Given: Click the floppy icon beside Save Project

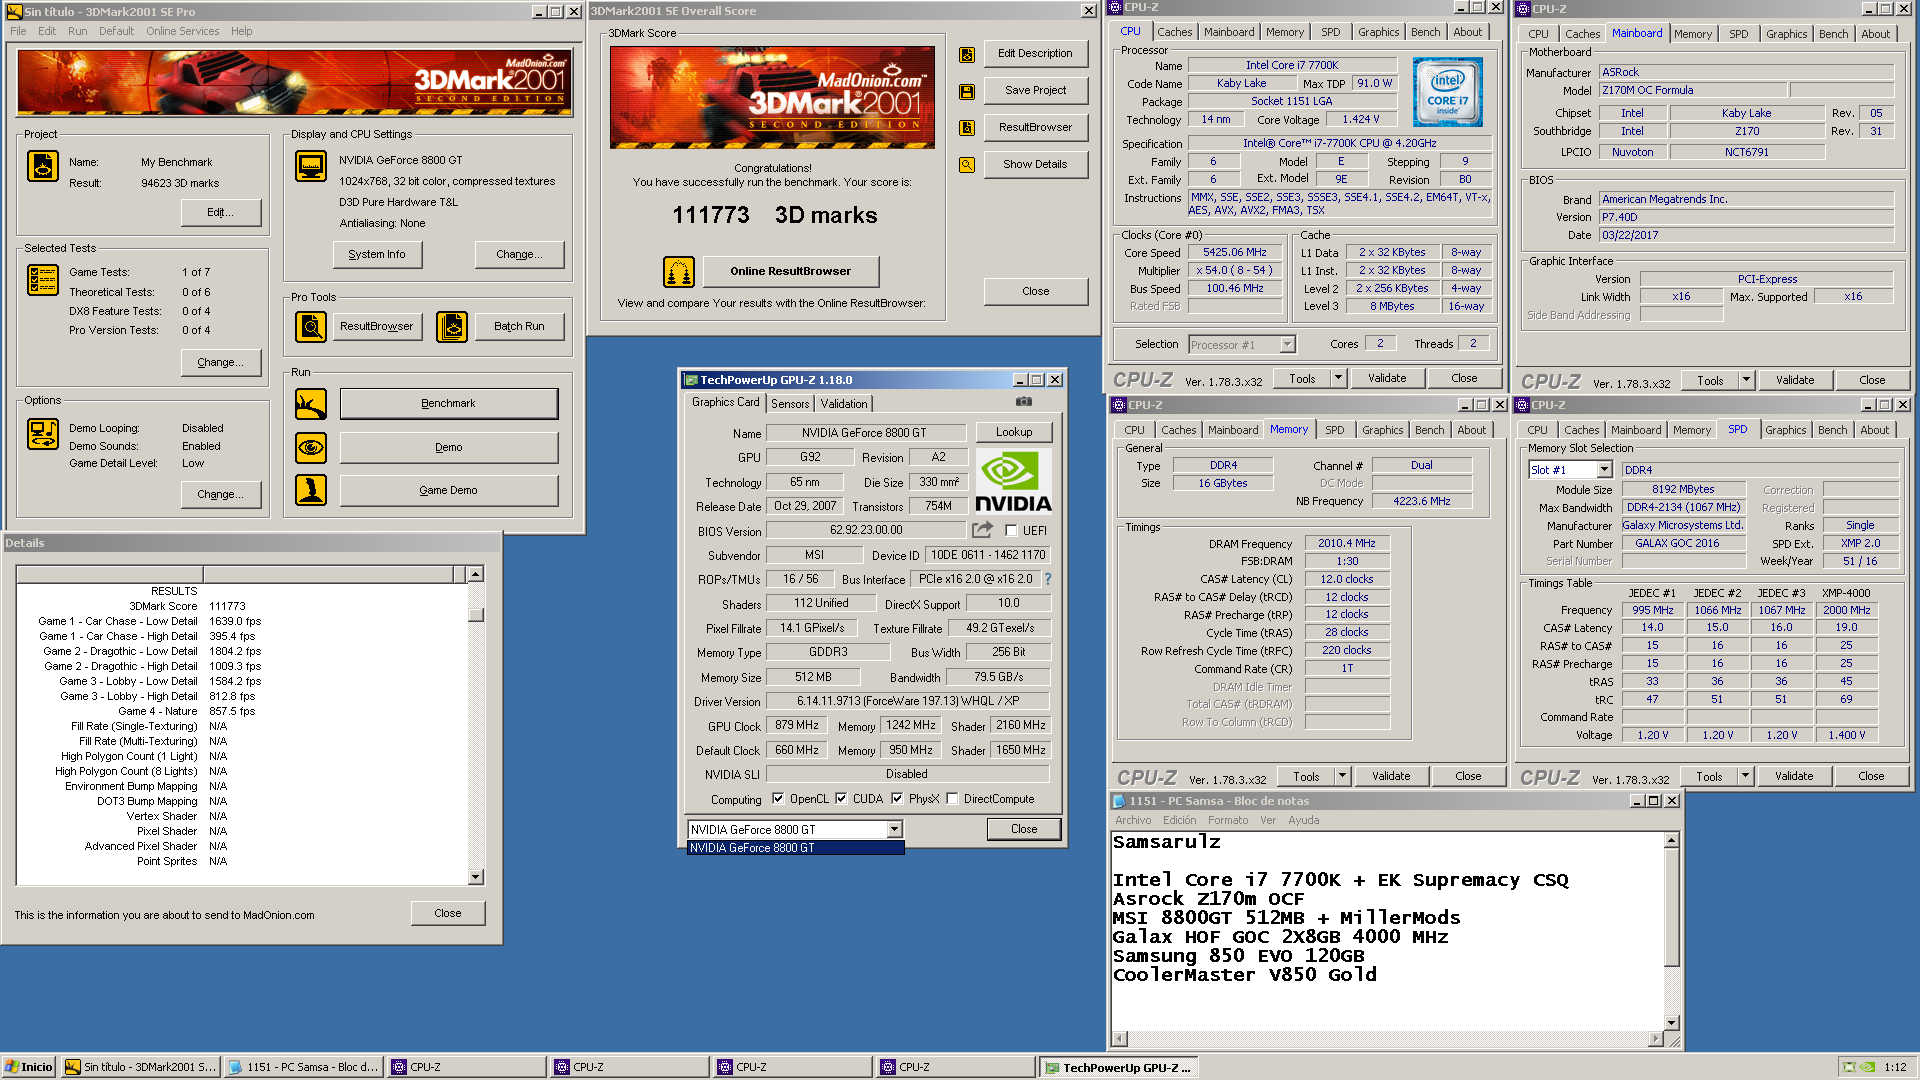Looking at the screenshot, I should point(967,91).
